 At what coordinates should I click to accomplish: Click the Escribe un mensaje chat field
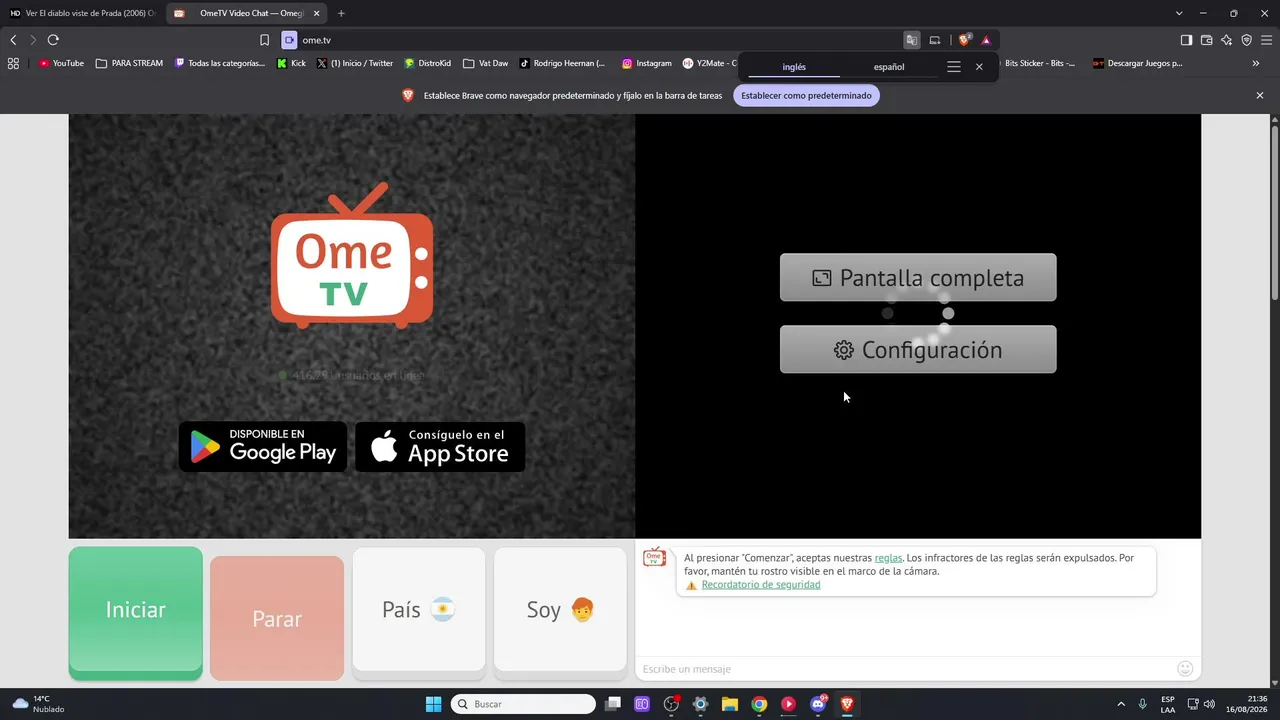[x=905, y=669]
